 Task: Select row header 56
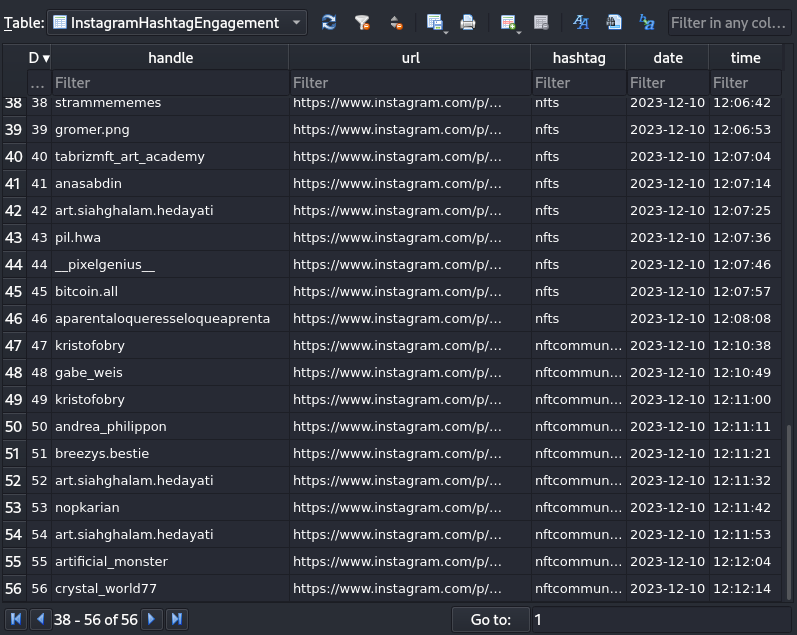[x=14, y=589]
